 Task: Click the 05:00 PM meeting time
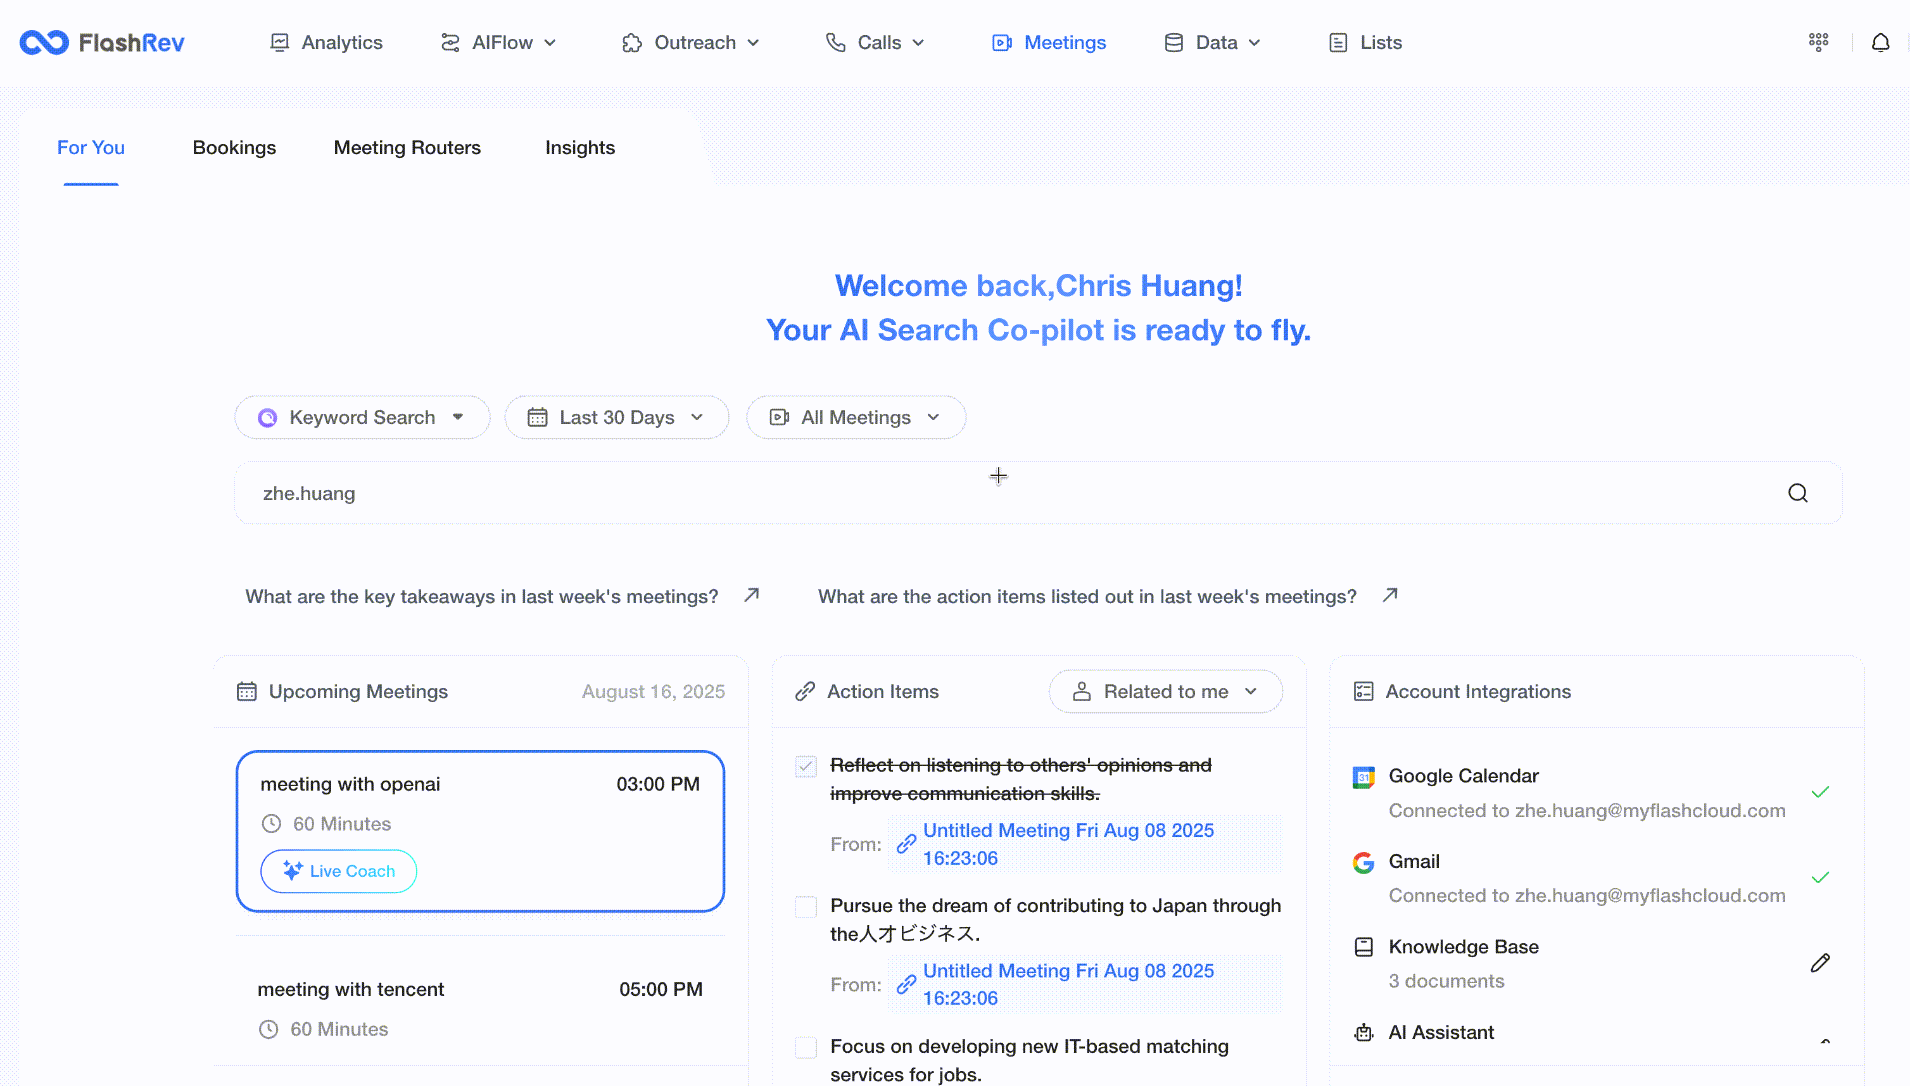(661, 989)
